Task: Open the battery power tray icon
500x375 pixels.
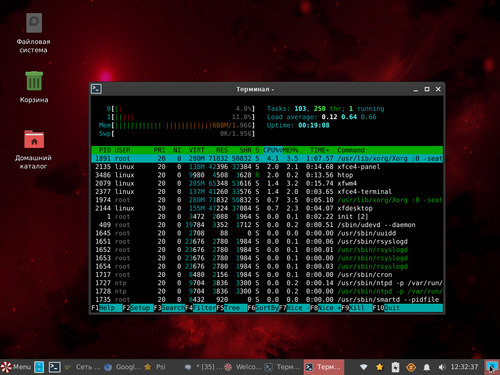Action: click(395, 367)
